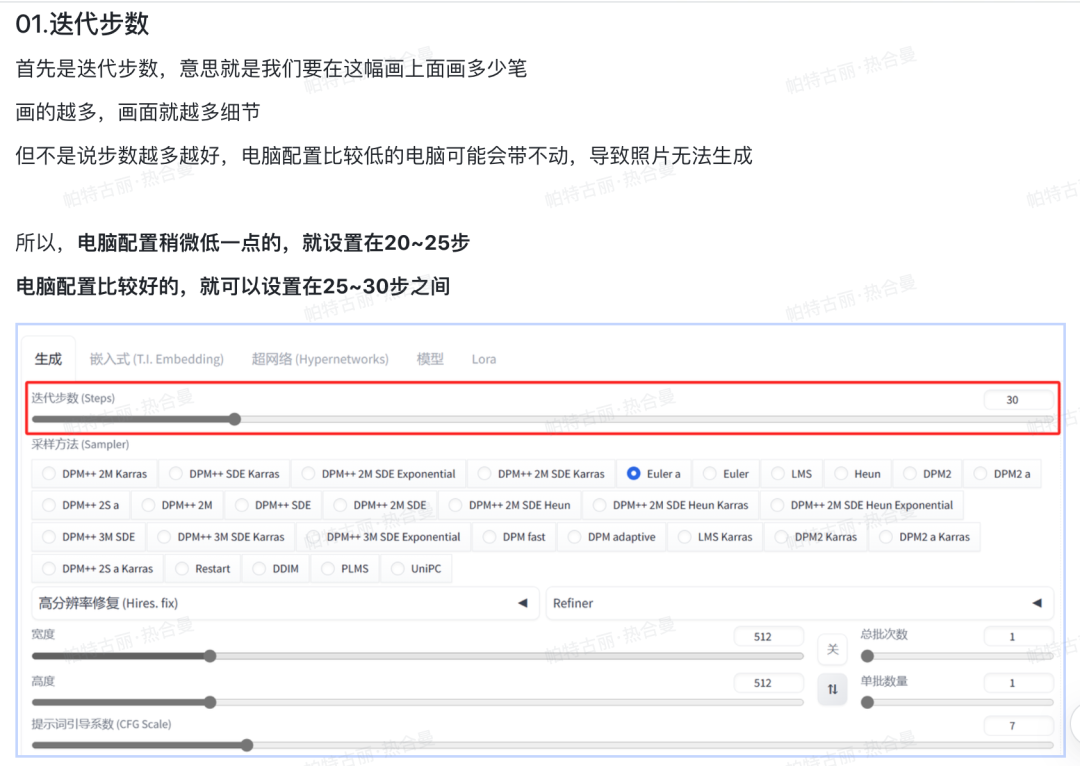
Task: Open the Lora tab
Action: [484, 359]
